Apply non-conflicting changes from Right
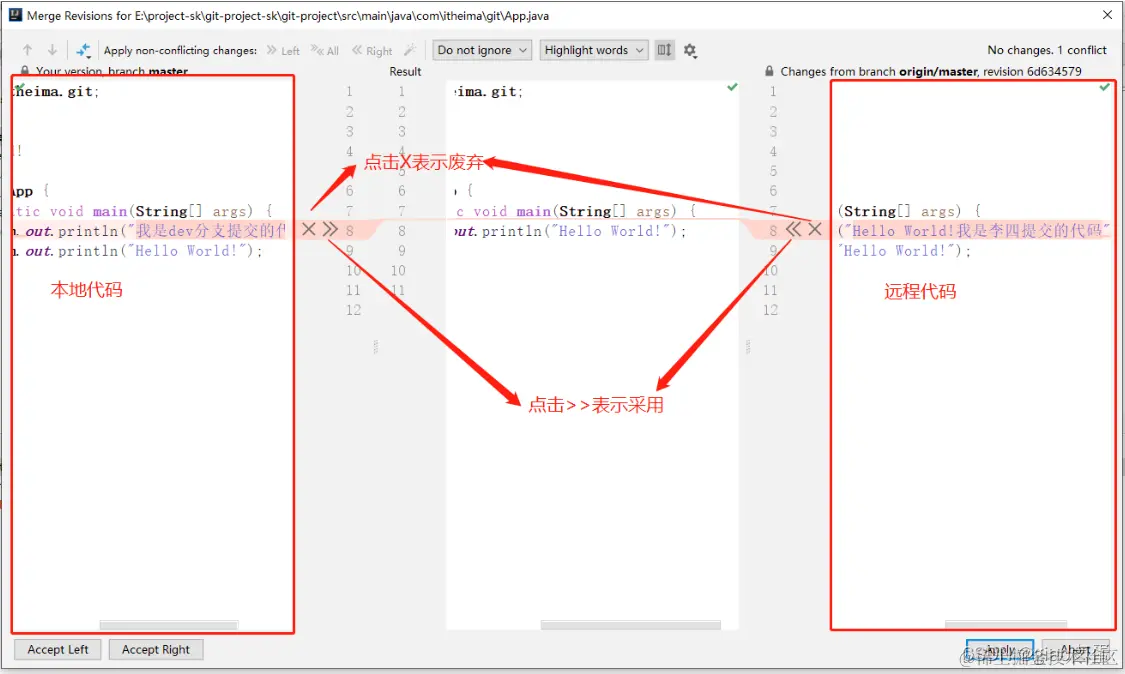This screenshot has height=674, width=1125. pyautogui.click(x=372, y=50)
